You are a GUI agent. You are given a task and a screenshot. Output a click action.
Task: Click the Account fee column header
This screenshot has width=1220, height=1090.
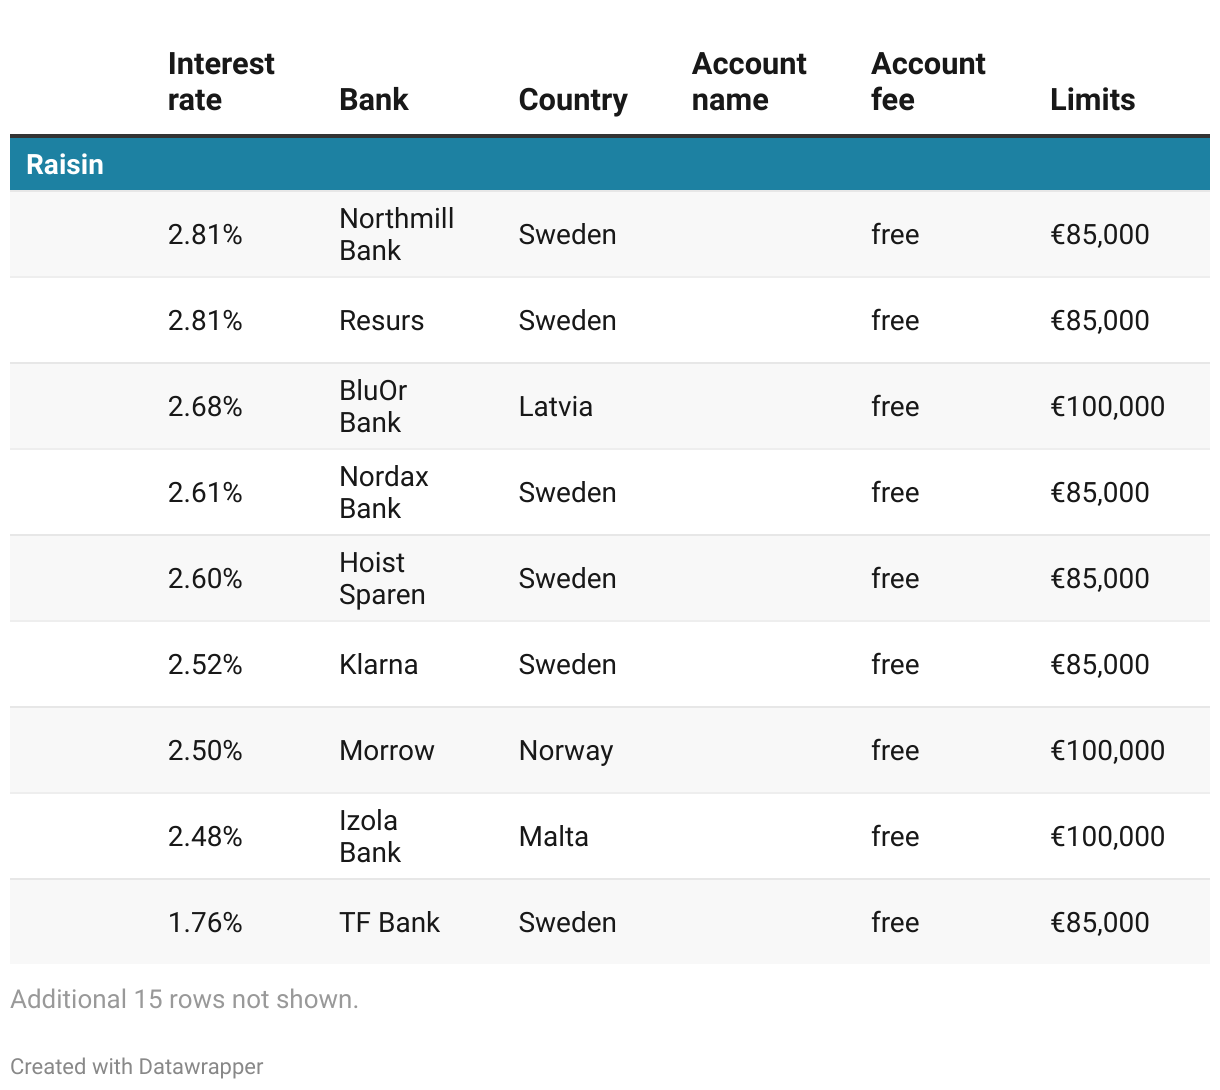pyautogui.click(x=928, y=82)
